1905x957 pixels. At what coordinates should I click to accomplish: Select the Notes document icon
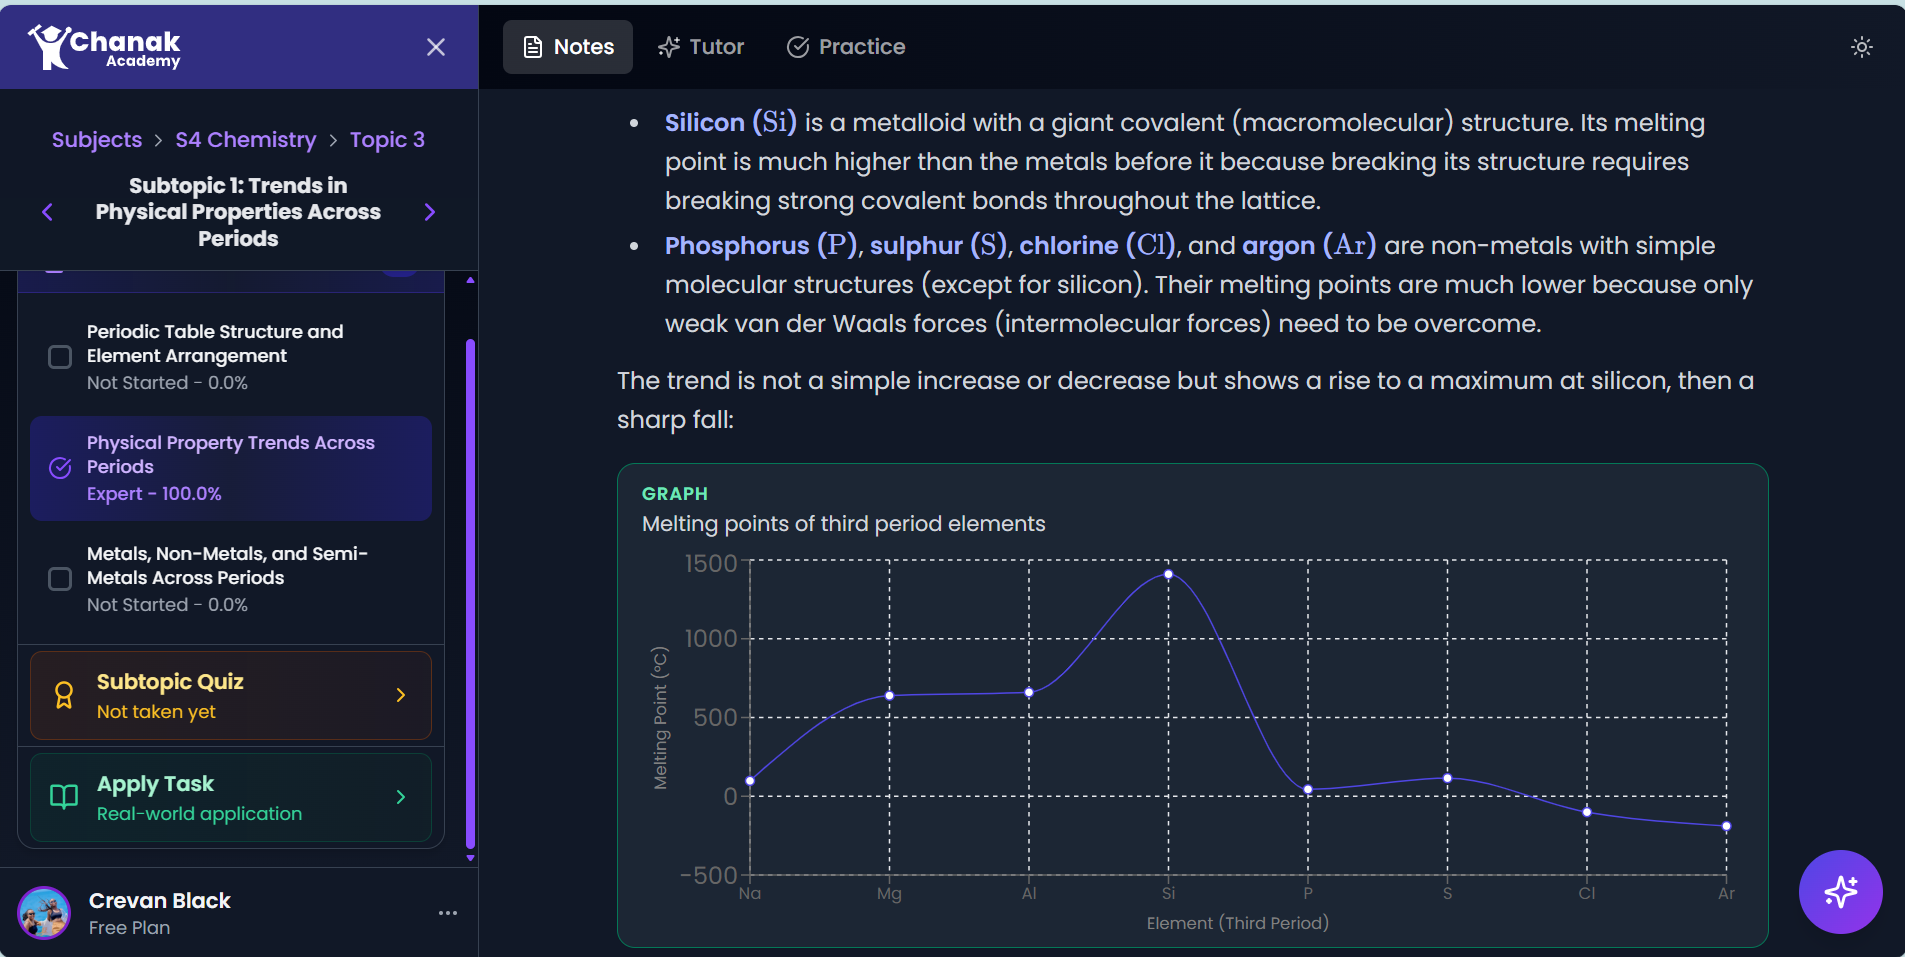coord(533,46)
